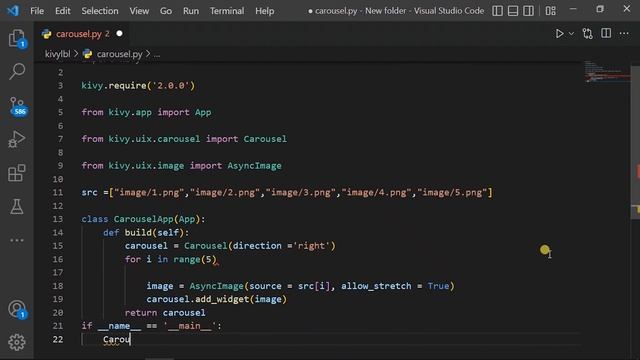Open the Testing flask view
Image resolution: width=640 pixels, height=360 pixels.
pyautogui.click(x=17, y=207)
